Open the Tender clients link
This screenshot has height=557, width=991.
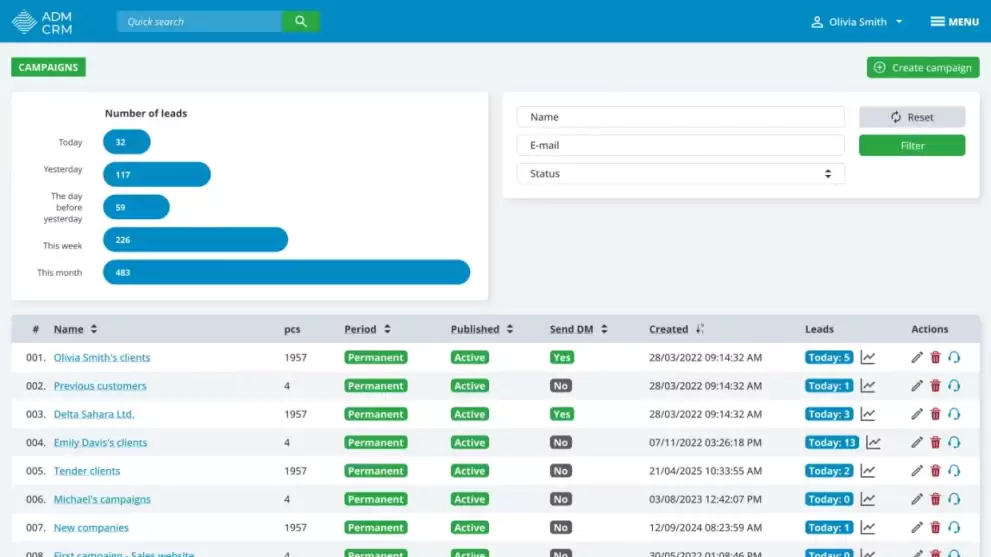(87, 471)
